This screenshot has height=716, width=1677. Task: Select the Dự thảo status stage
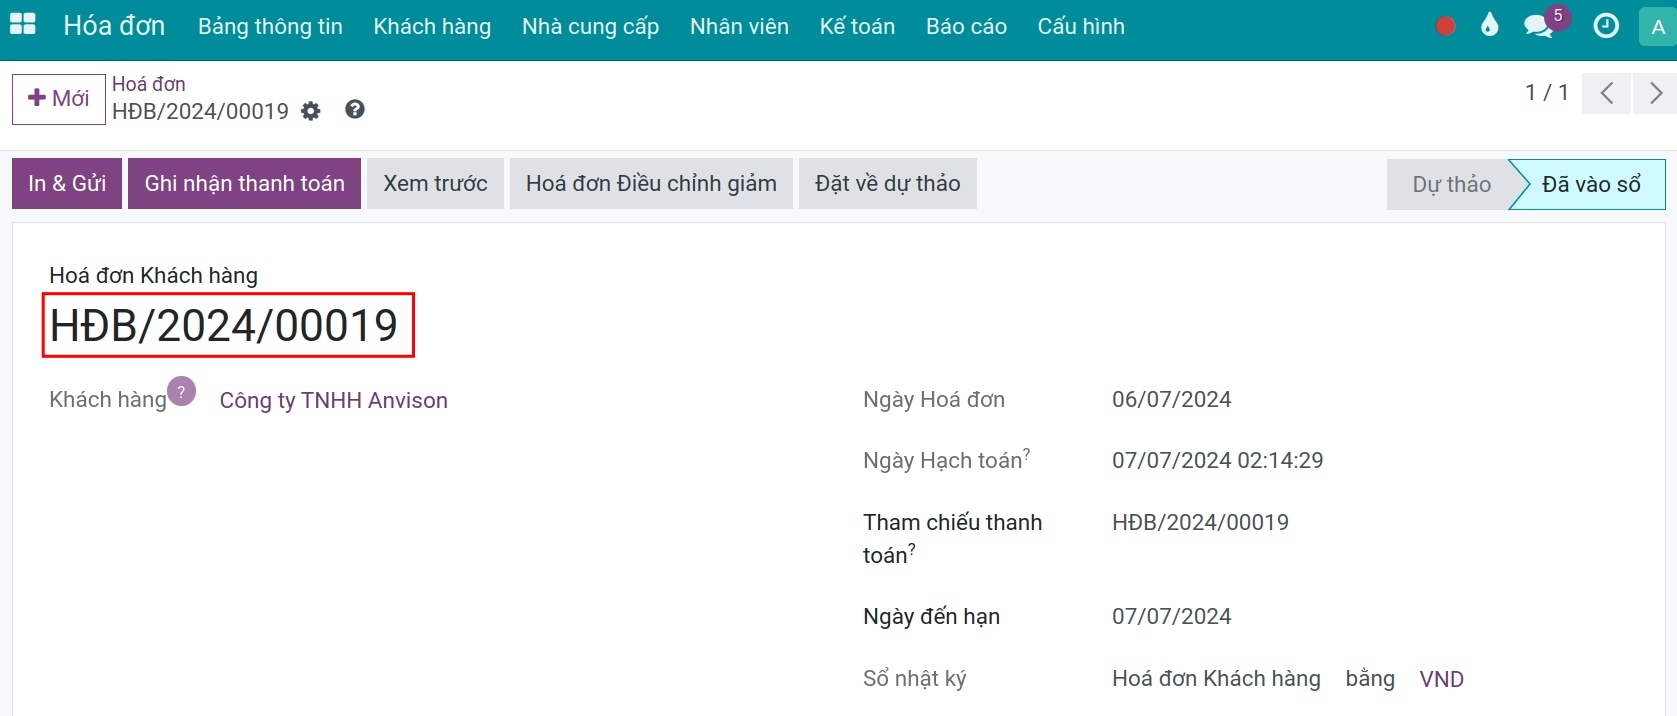(1451, 184)
